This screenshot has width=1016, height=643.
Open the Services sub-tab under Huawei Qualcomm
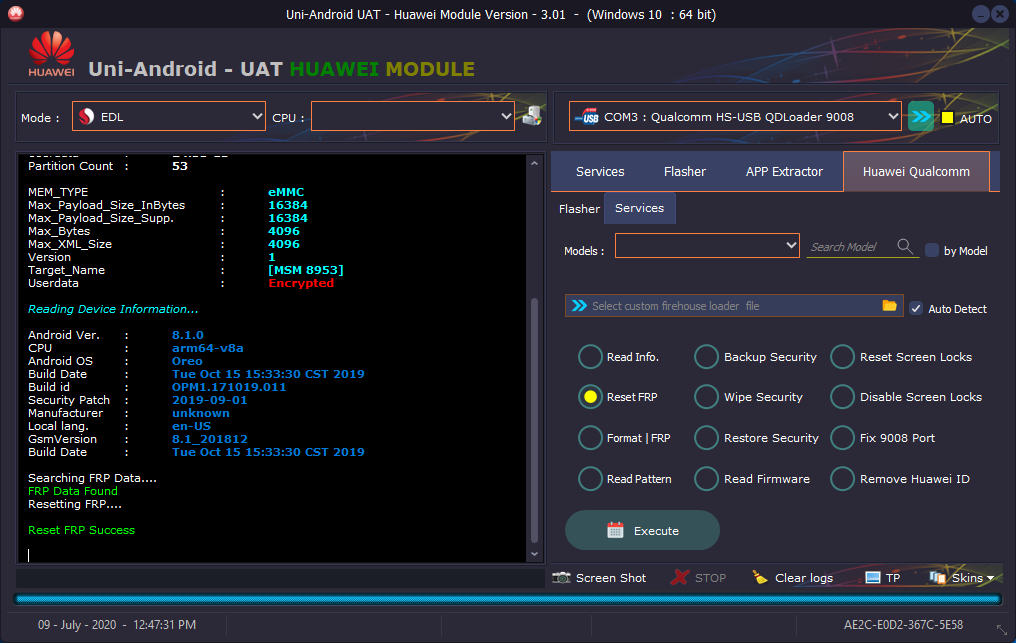[640, 208]
